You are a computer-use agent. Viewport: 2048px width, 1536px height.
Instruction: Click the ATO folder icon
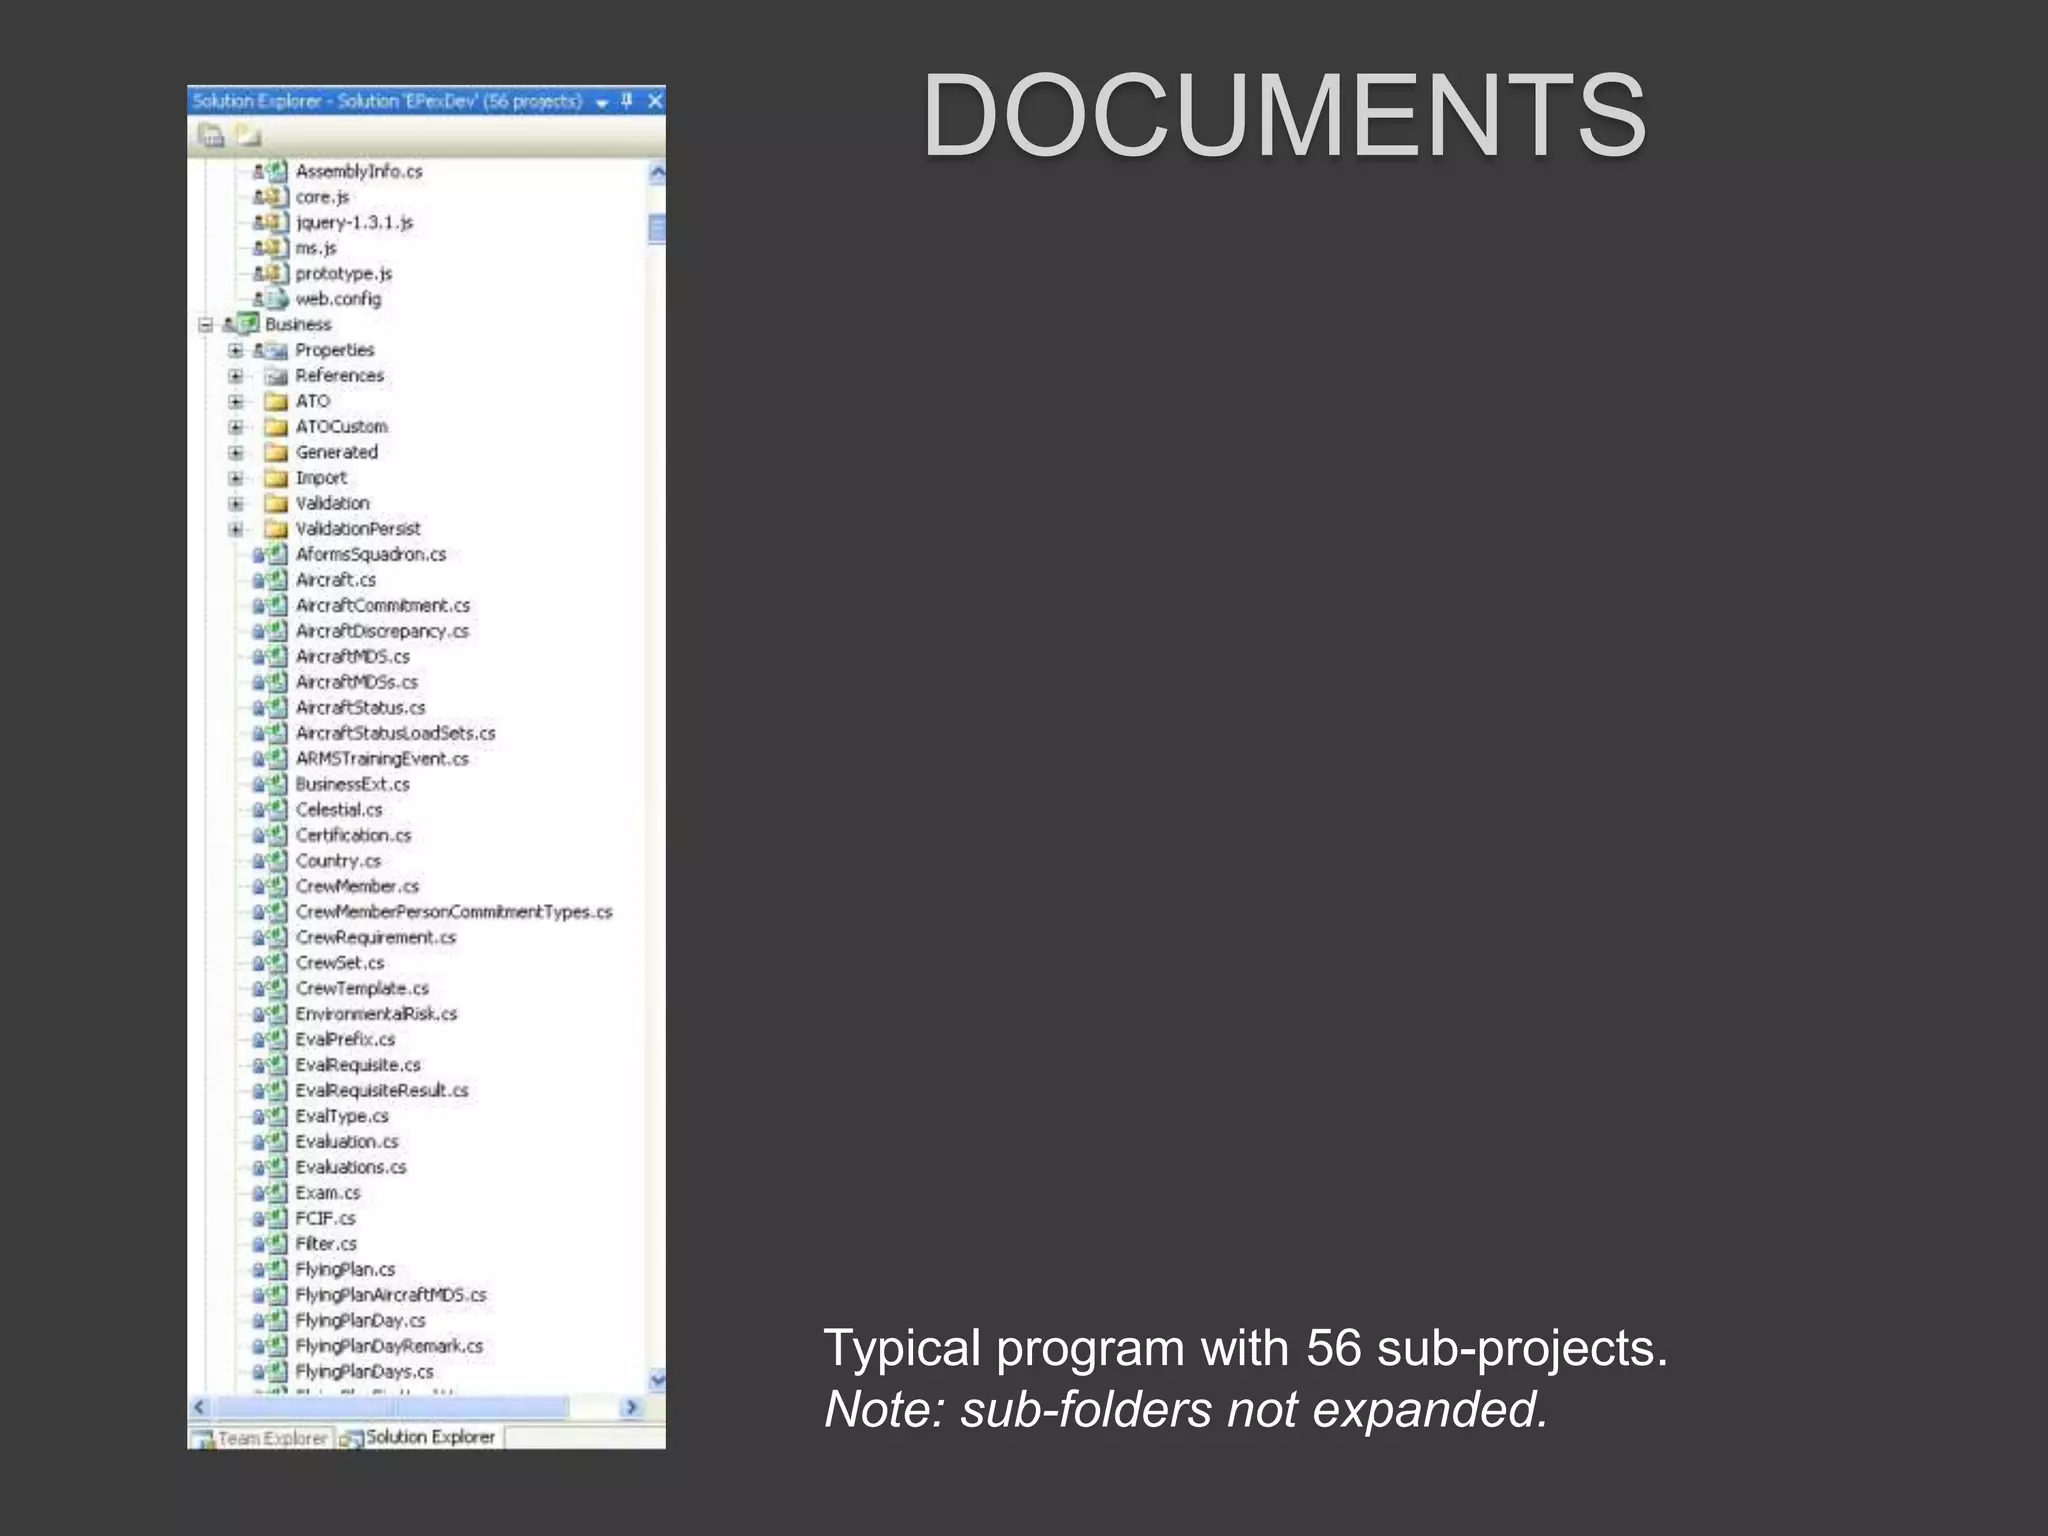tap(276, 401)
